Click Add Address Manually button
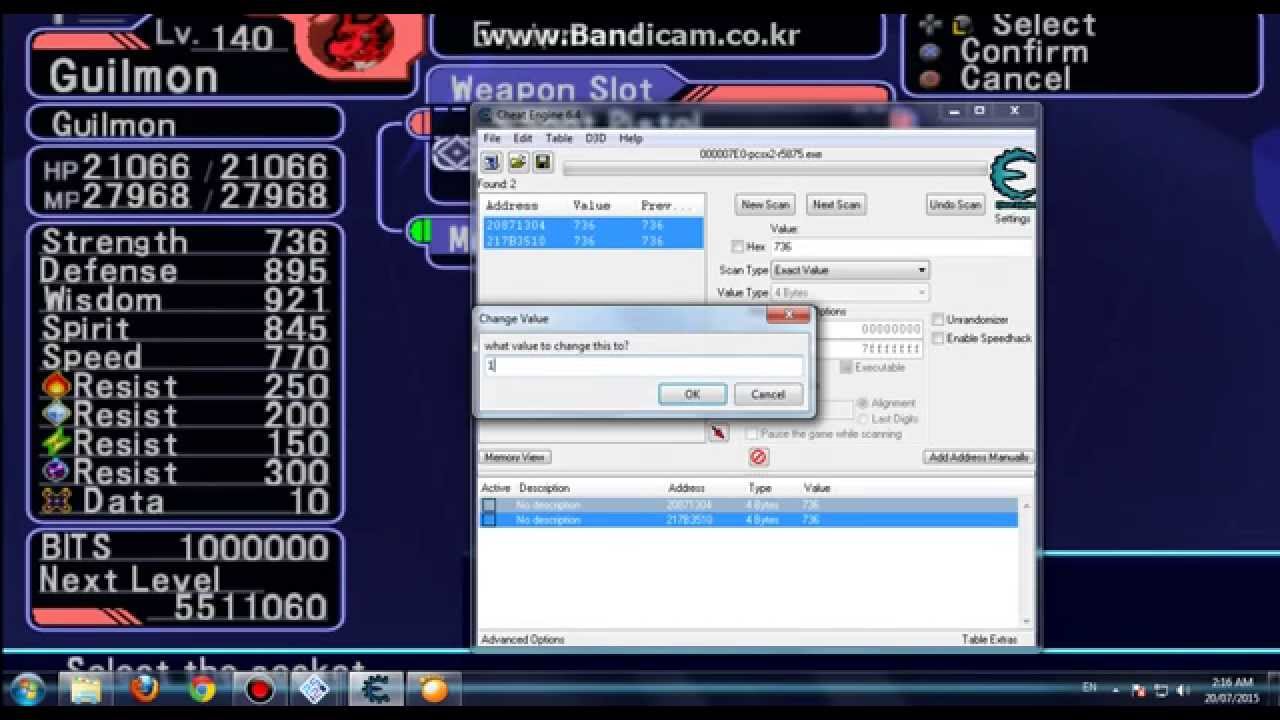 979,457
